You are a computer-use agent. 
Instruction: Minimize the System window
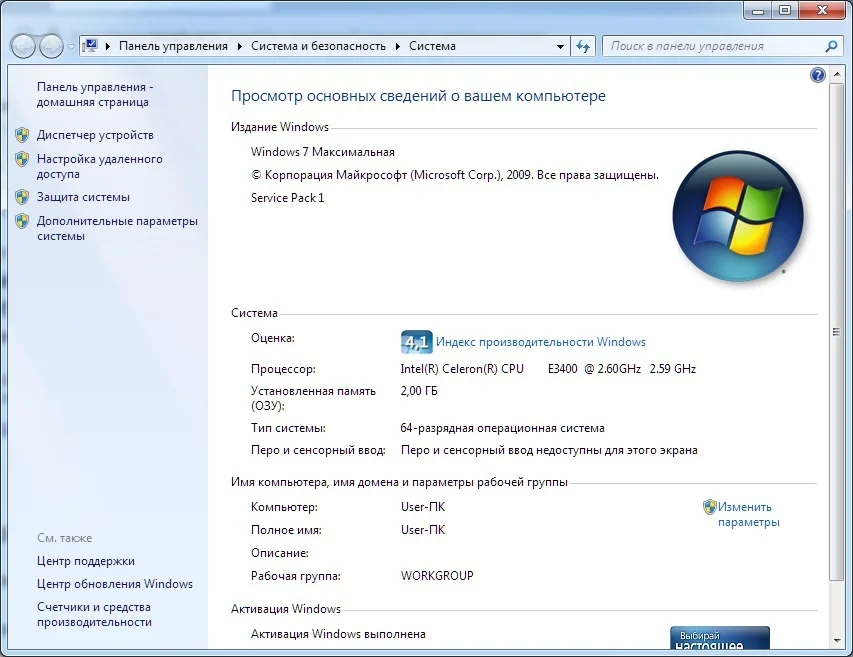[x=759, y=10]
